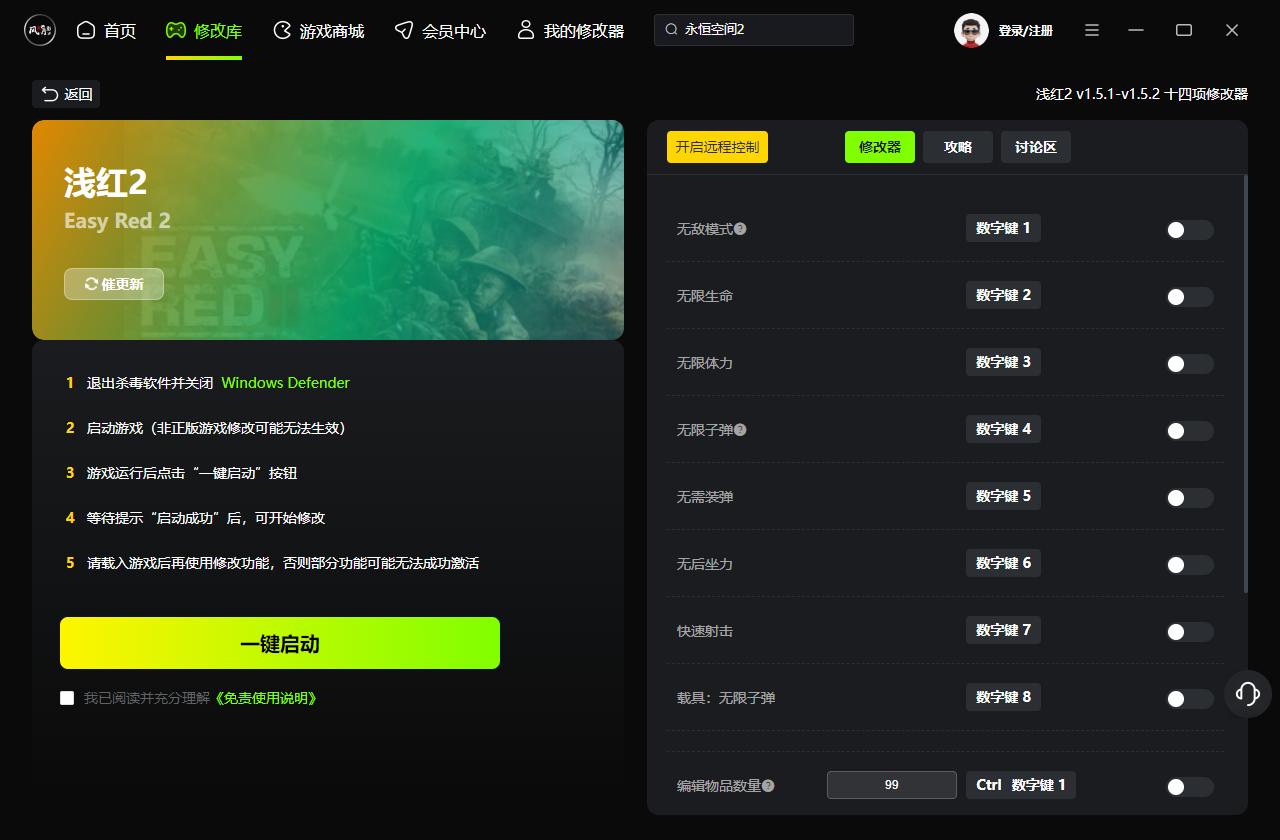The height and width of the screenshot is (840, 1280).
Task: Go to 首页 home tab
Action: (106, 31)
